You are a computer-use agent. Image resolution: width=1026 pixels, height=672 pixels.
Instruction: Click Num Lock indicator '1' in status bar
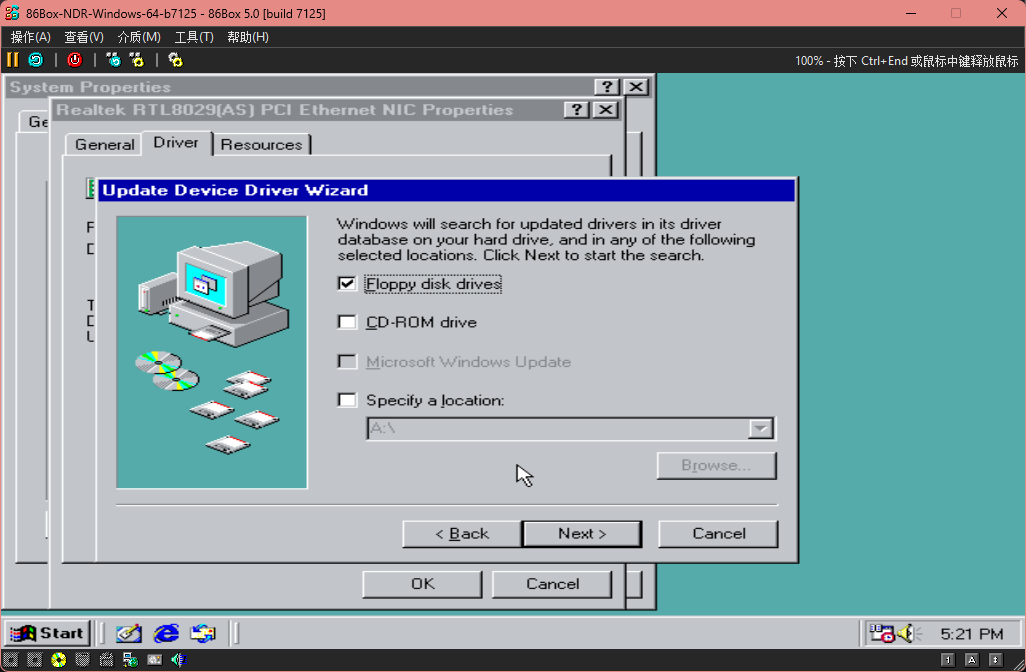coord(947,660)
